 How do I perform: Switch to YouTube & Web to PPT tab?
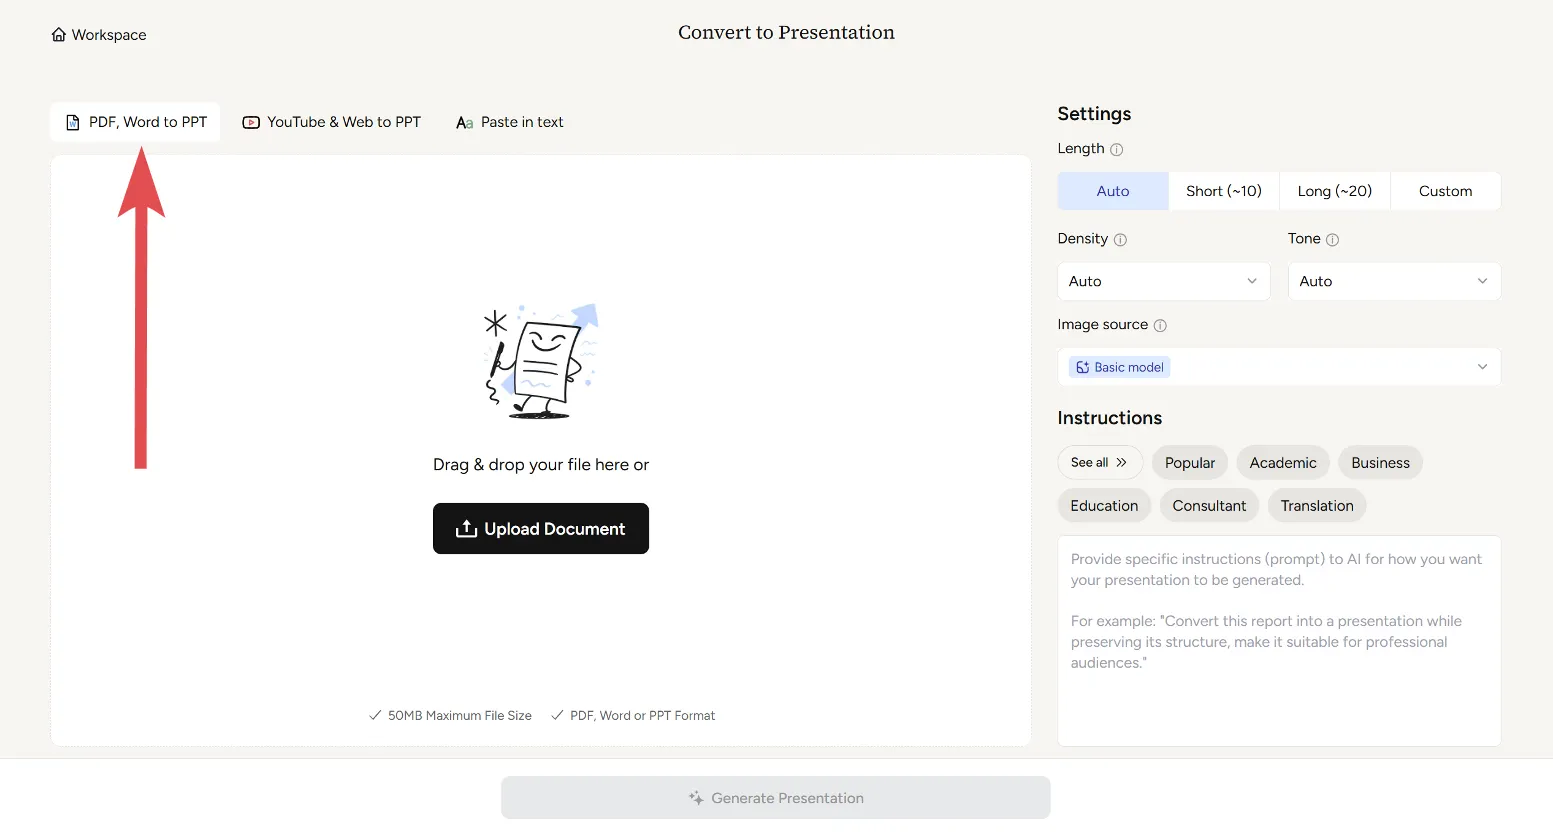[x=332, y=122]
